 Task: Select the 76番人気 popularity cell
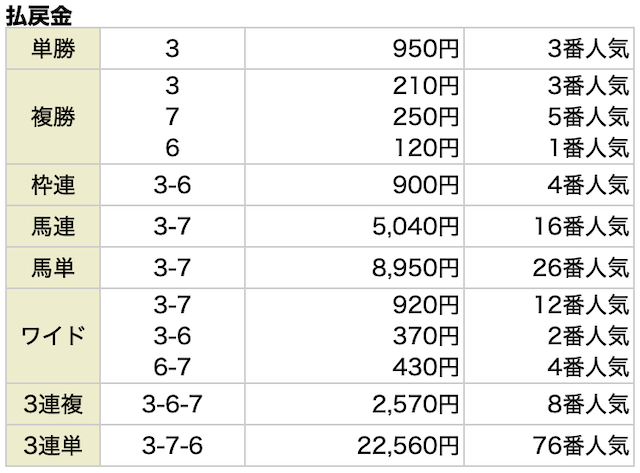click(549, 445)
